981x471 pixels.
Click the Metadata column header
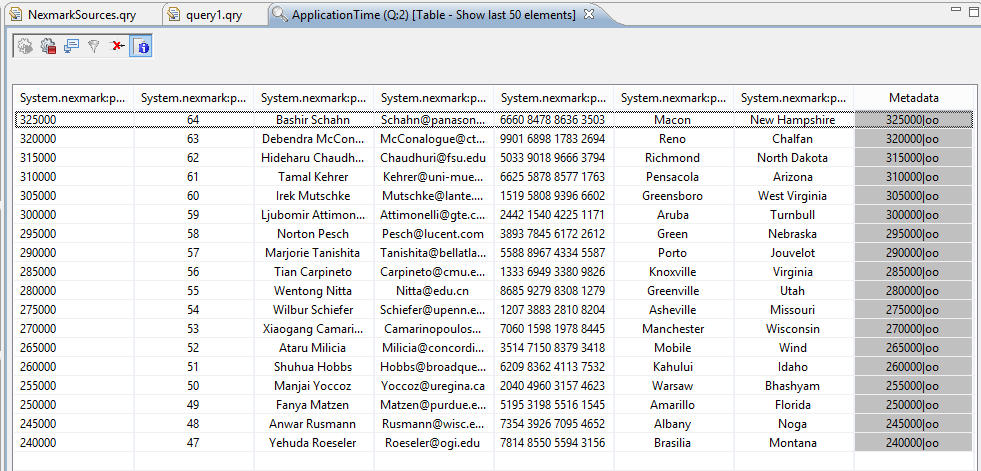[913, 98]
